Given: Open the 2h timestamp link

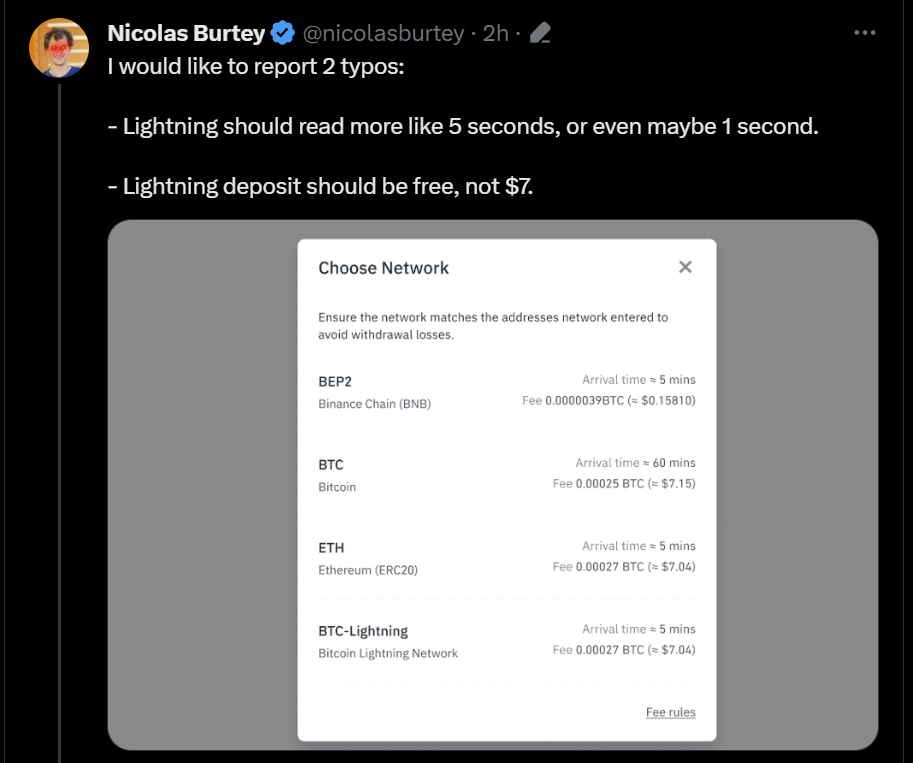Looking at the screenshot, I should pyautogui.click(x=495, y=33).
